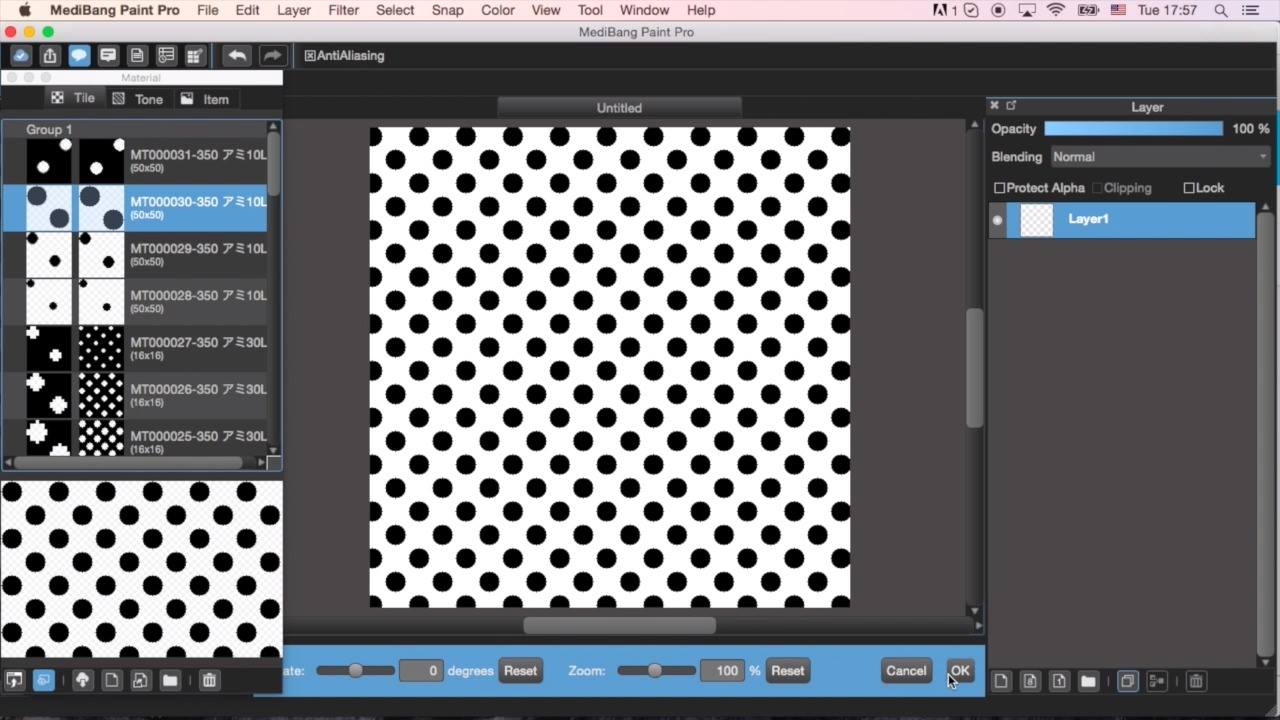Add a new layer in Layer panel
Screen dimensions: 1280x720
[1001, 681]
